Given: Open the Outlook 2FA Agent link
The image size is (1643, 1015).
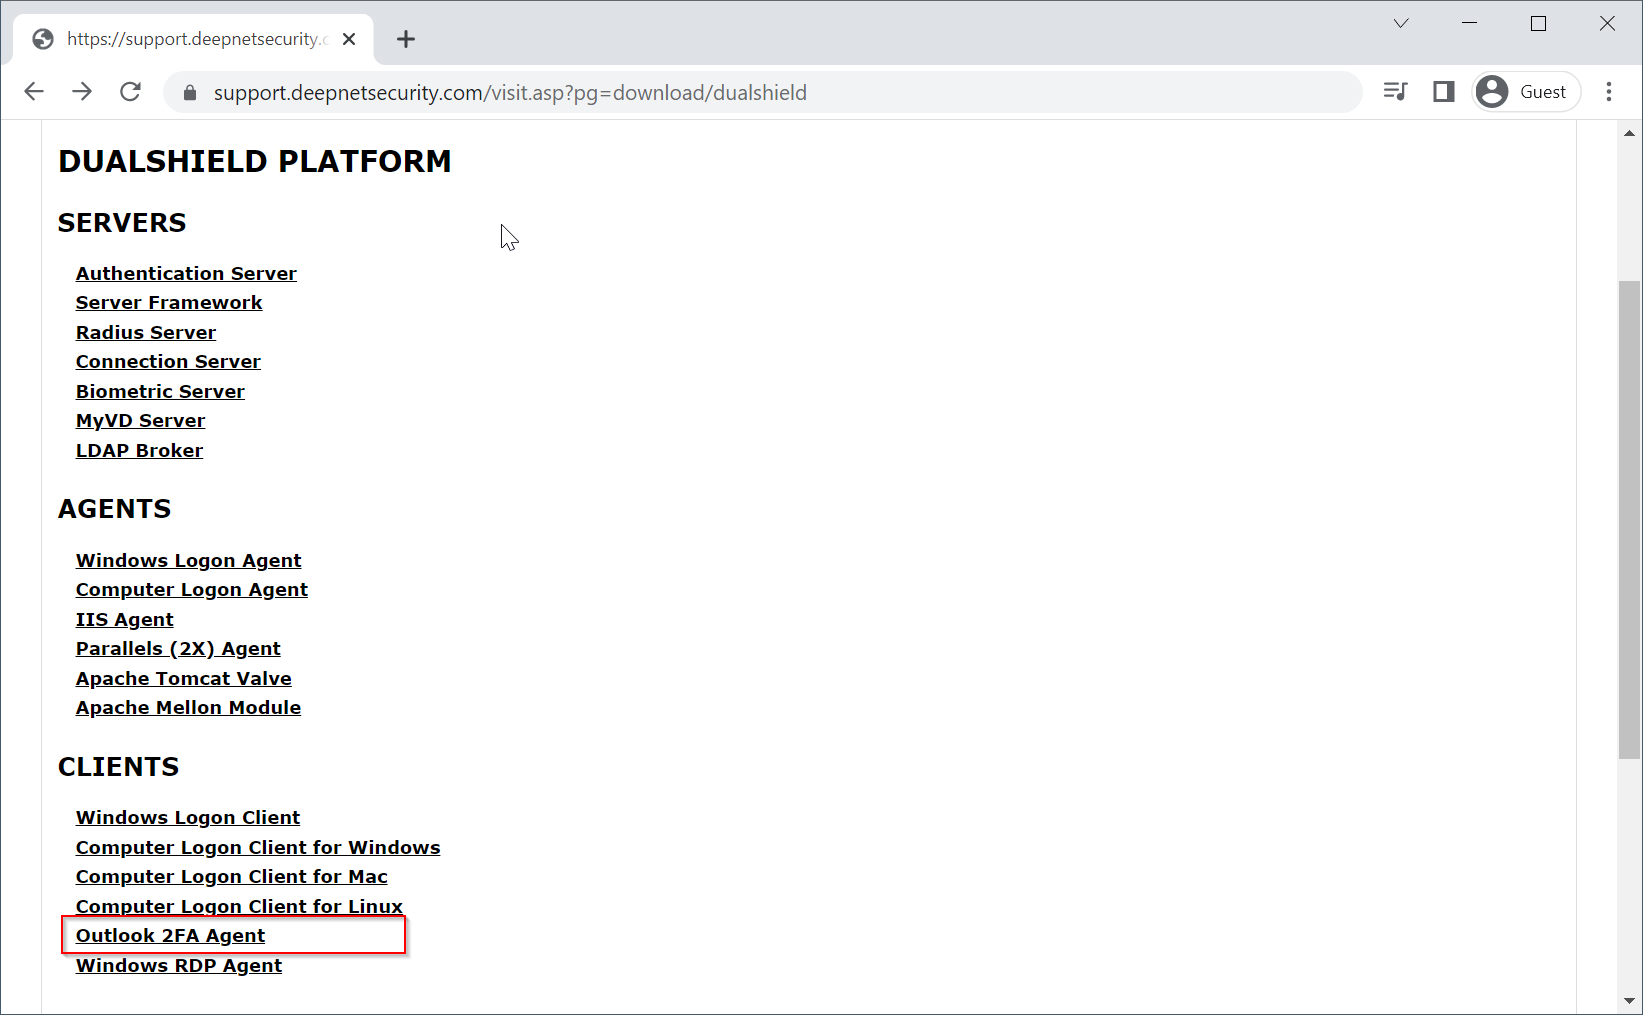Looking at the screenshot, I should pos(170,935).
